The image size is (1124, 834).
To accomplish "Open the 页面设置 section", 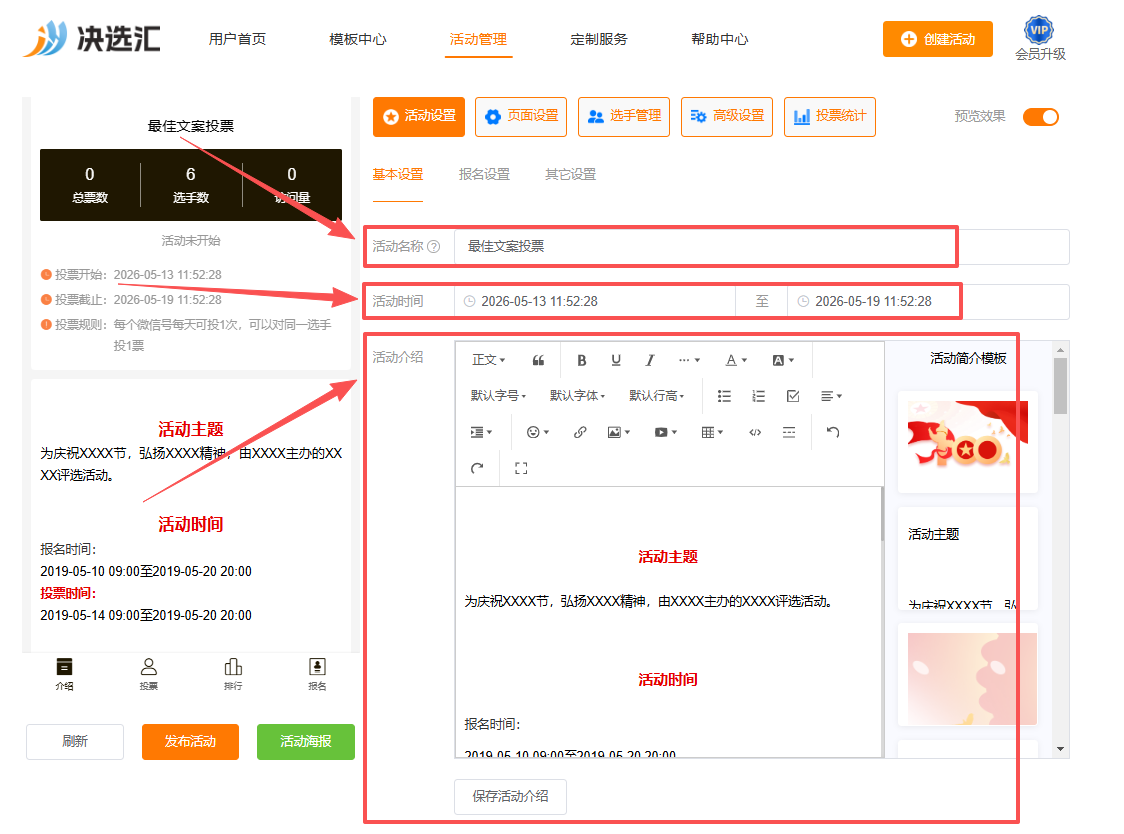I will click(521, 116).
